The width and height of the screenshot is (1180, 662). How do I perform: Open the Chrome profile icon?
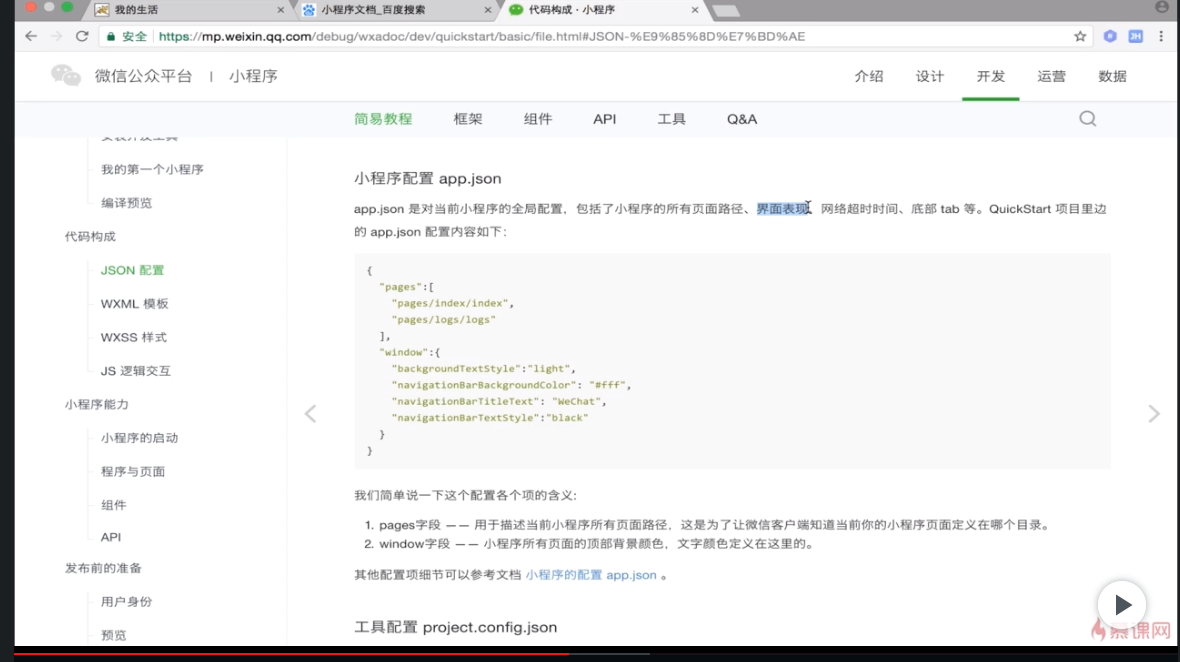click(1161, 7)
